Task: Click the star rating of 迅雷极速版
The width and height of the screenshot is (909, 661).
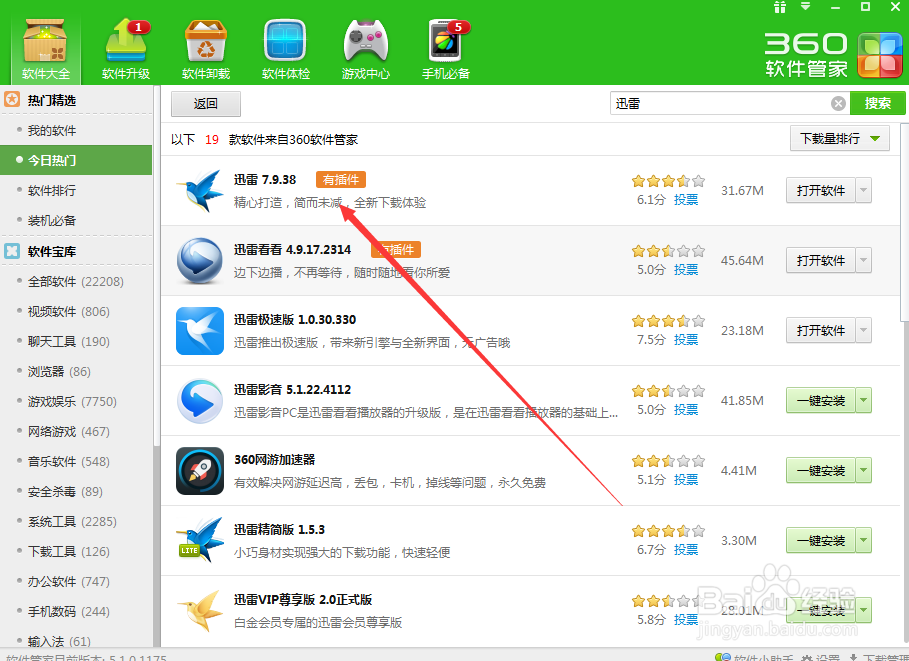Action: pos(668,321)
